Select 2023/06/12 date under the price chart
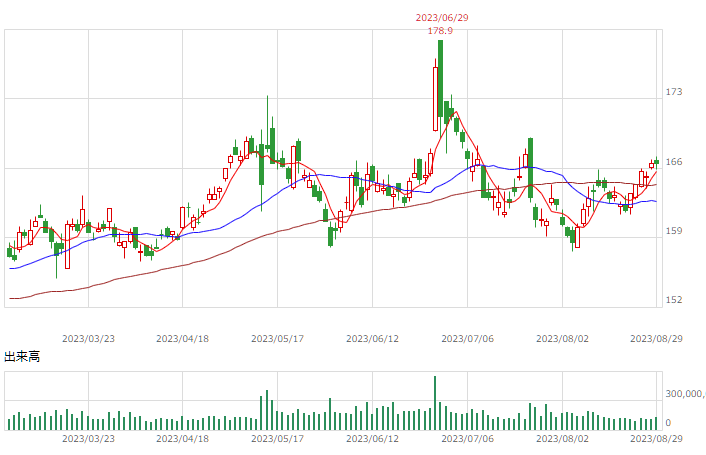 point(372,338)
